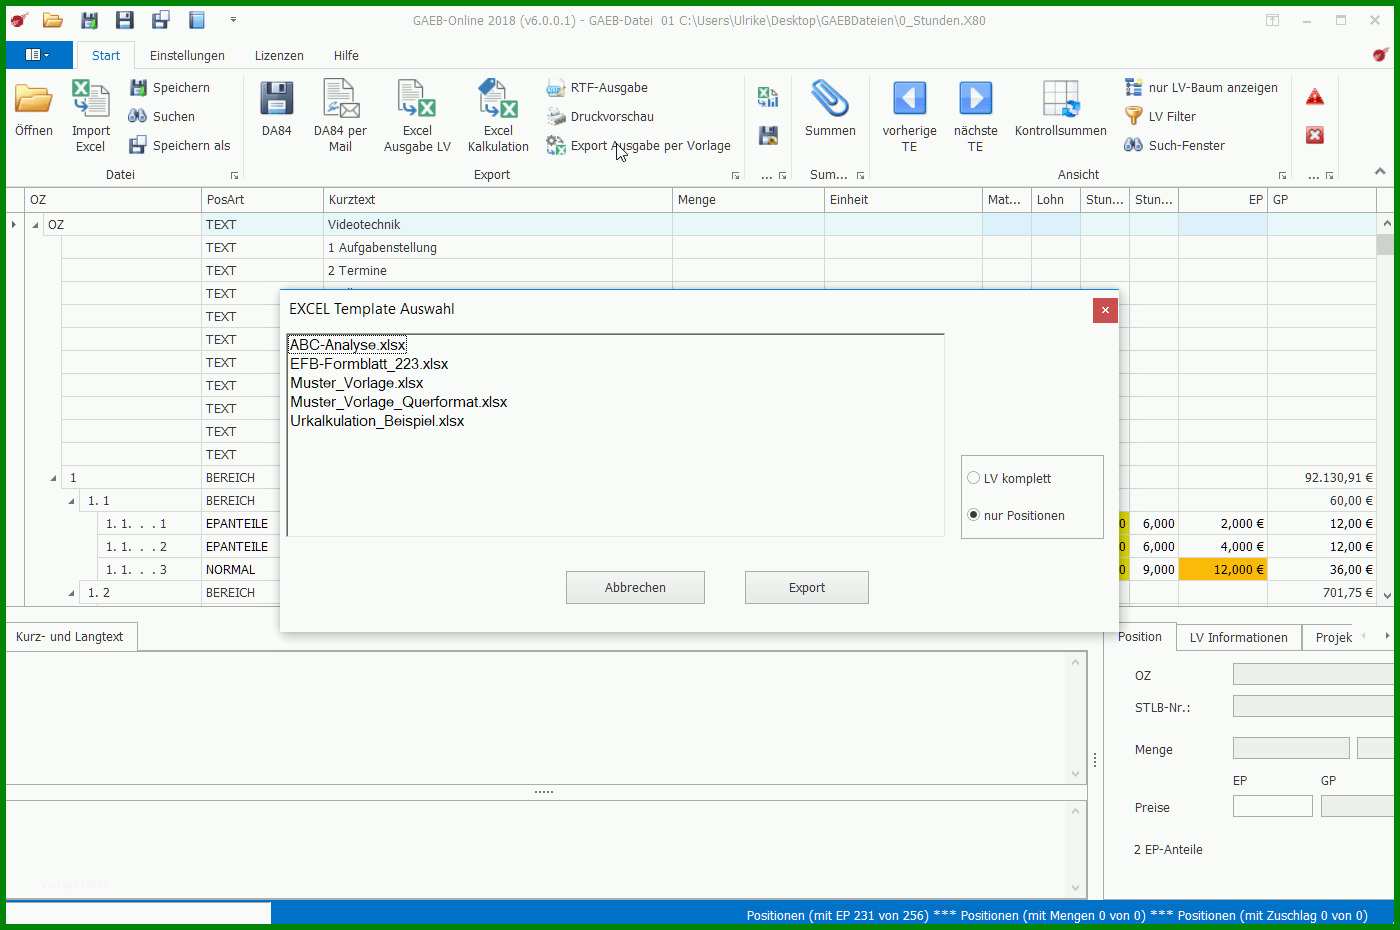Close the EXCEL Template Auswahl dialog
The image size is (1400, 930).
click(1105, 310)
